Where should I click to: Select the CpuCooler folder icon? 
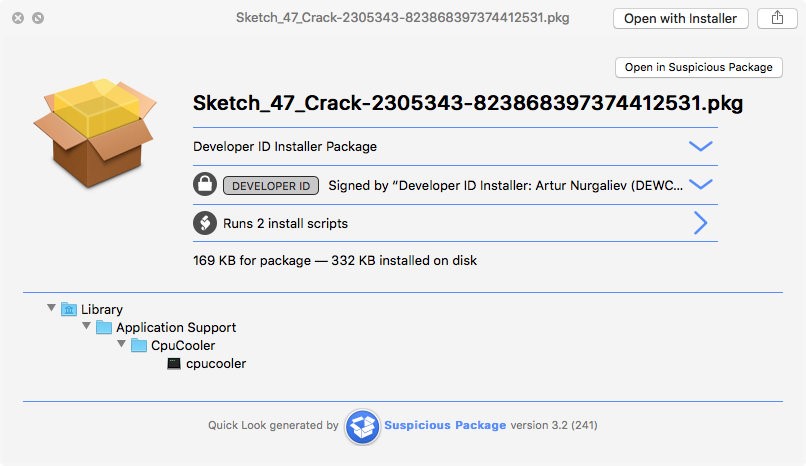(x=139, y=346)
